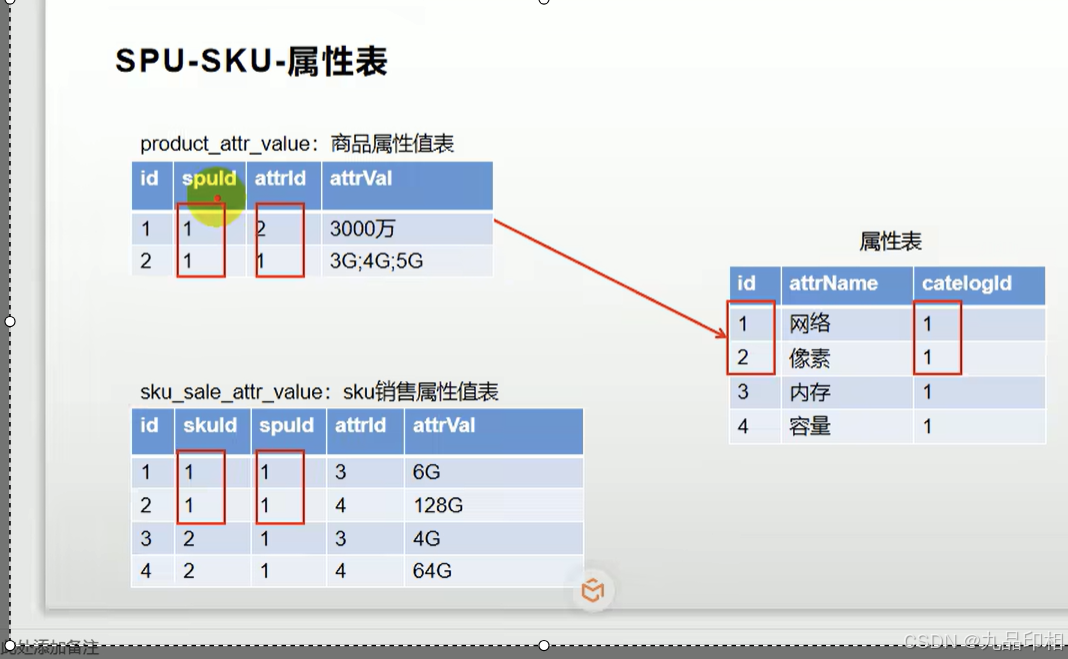Click the left-edge selection handle circle
Viewport: 1068px width, 659px height.
[8, 322]
